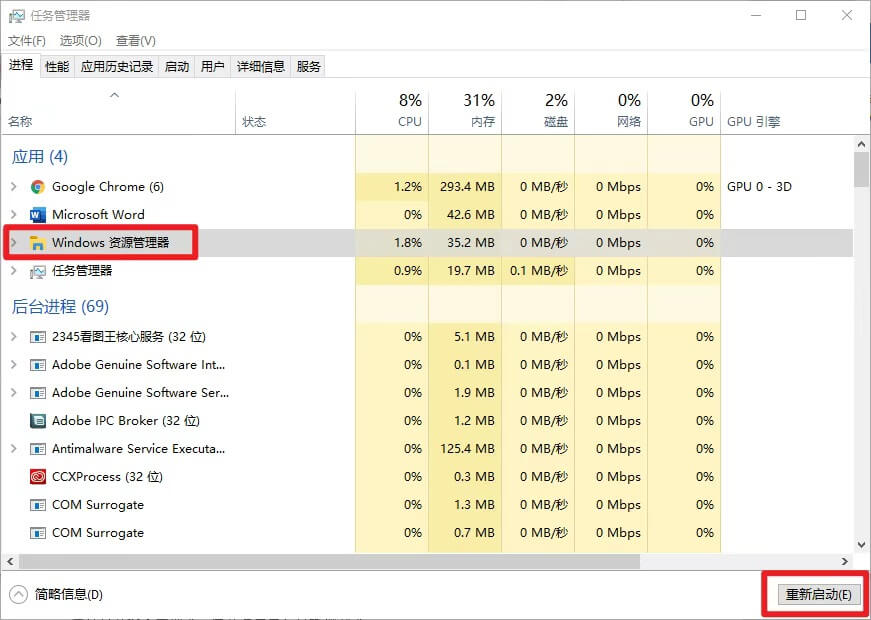
Task: Click the Adobe IPC Broker icon
Action: click(x=38, y=421)
